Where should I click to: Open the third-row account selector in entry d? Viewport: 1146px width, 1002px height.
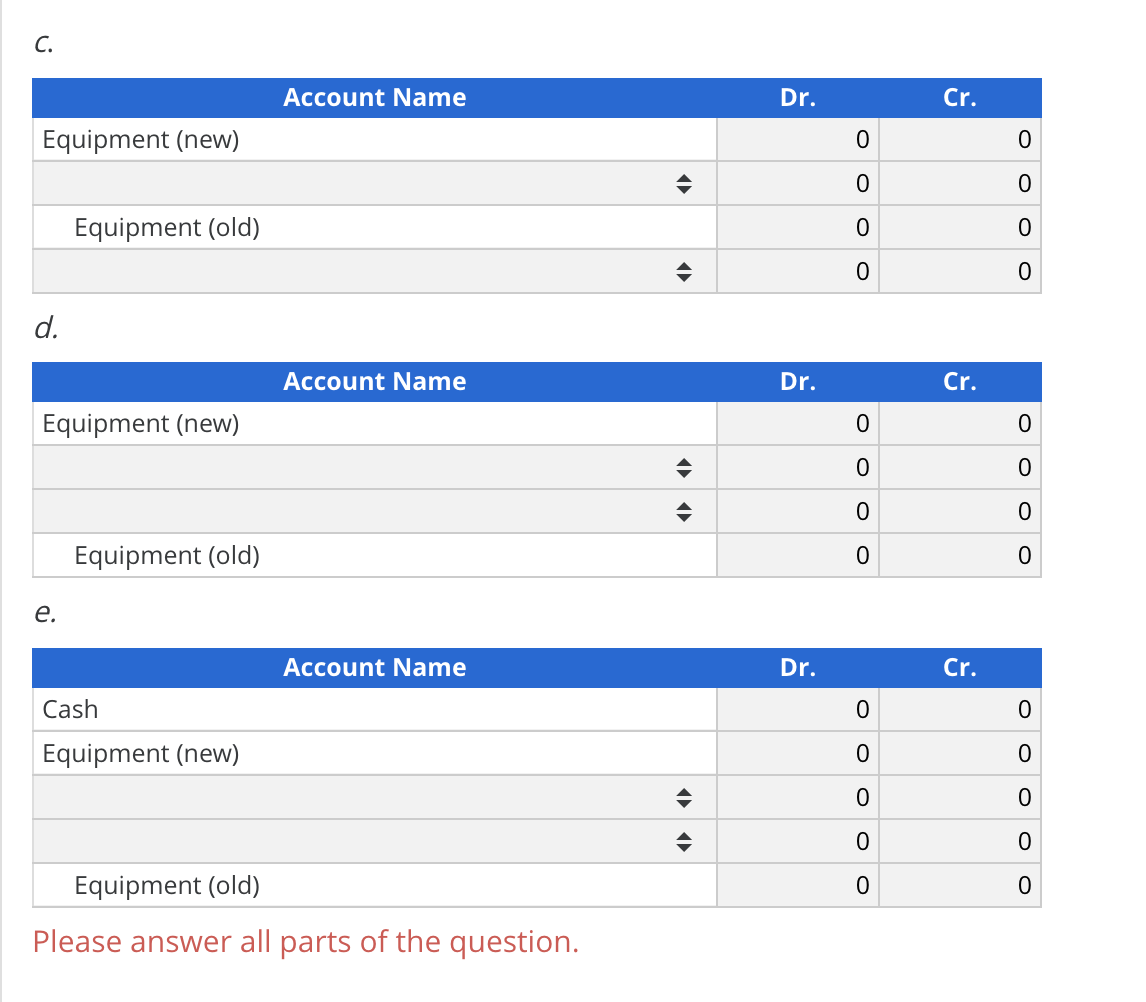[x=683, y=511]
